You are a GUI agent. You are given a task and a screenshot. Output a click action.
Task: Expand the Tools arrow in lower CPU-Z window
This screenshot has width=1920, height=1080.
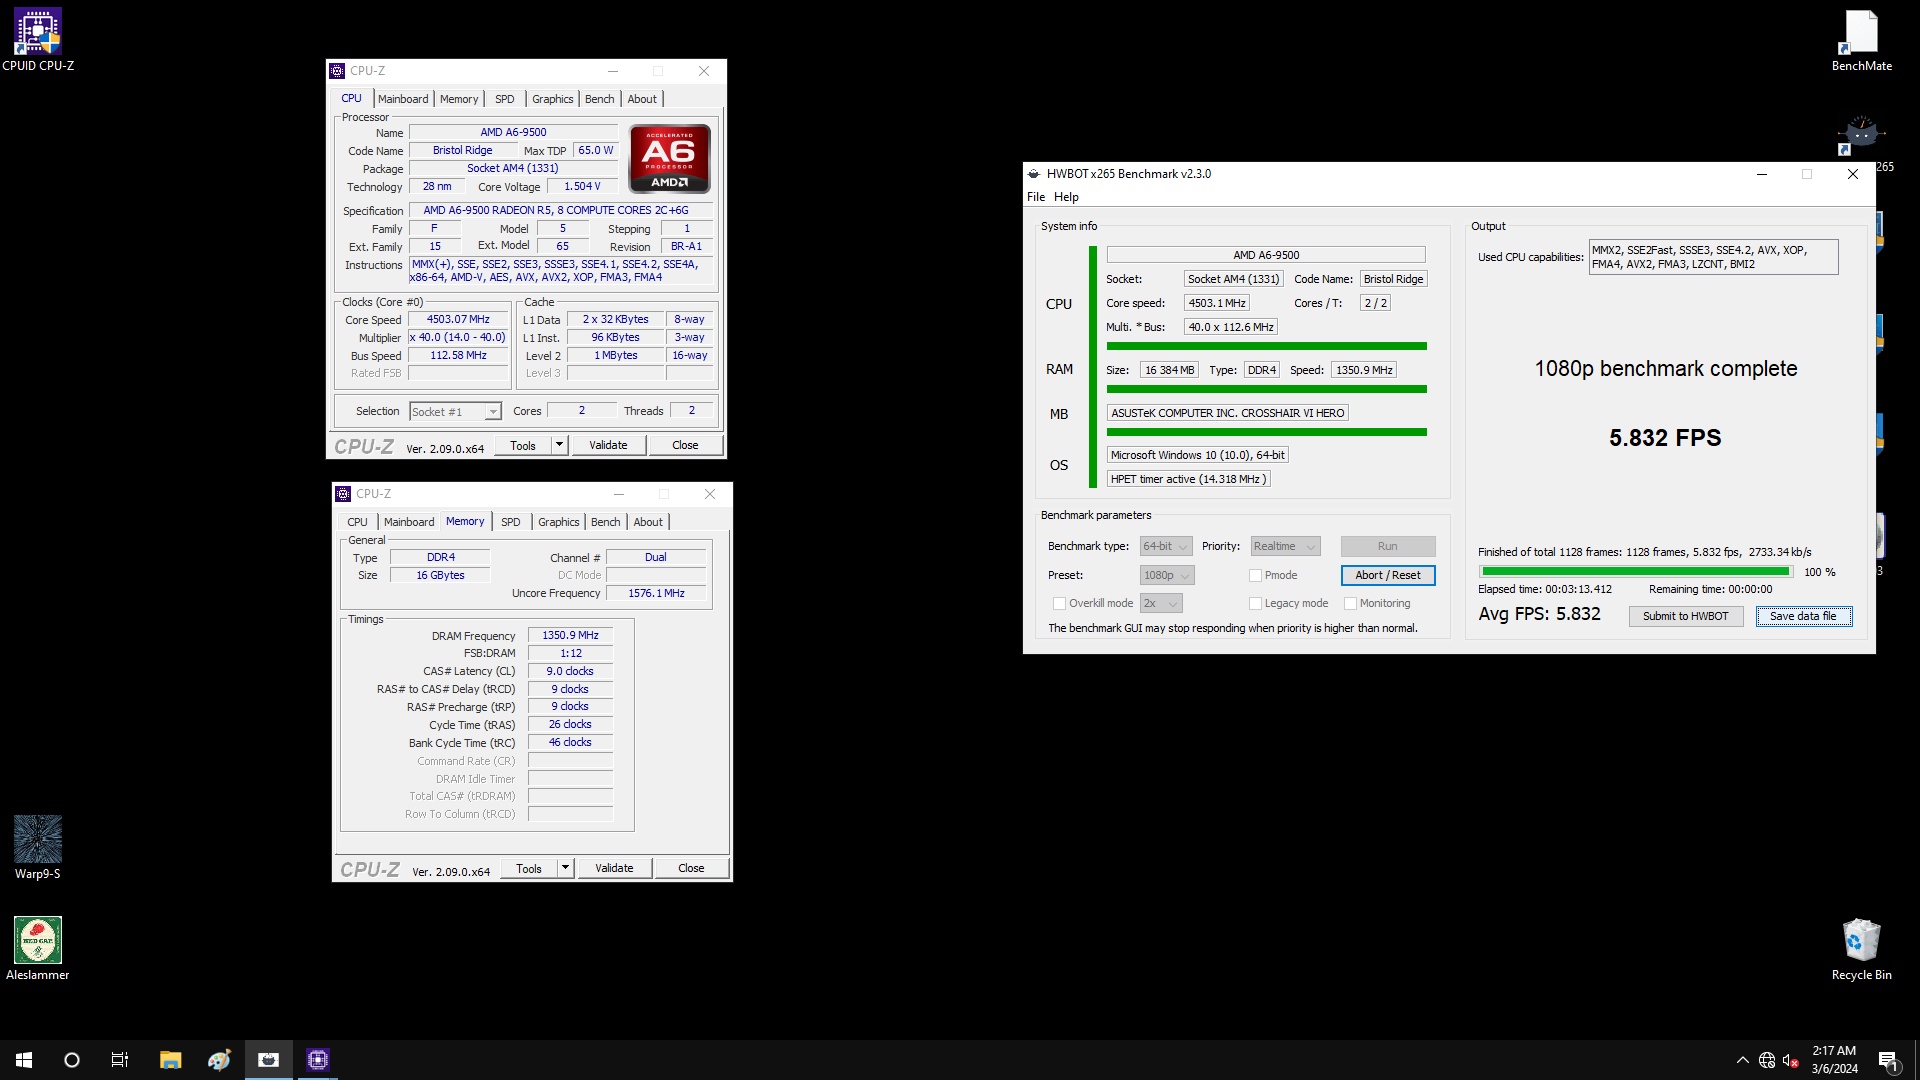point(566,868)
